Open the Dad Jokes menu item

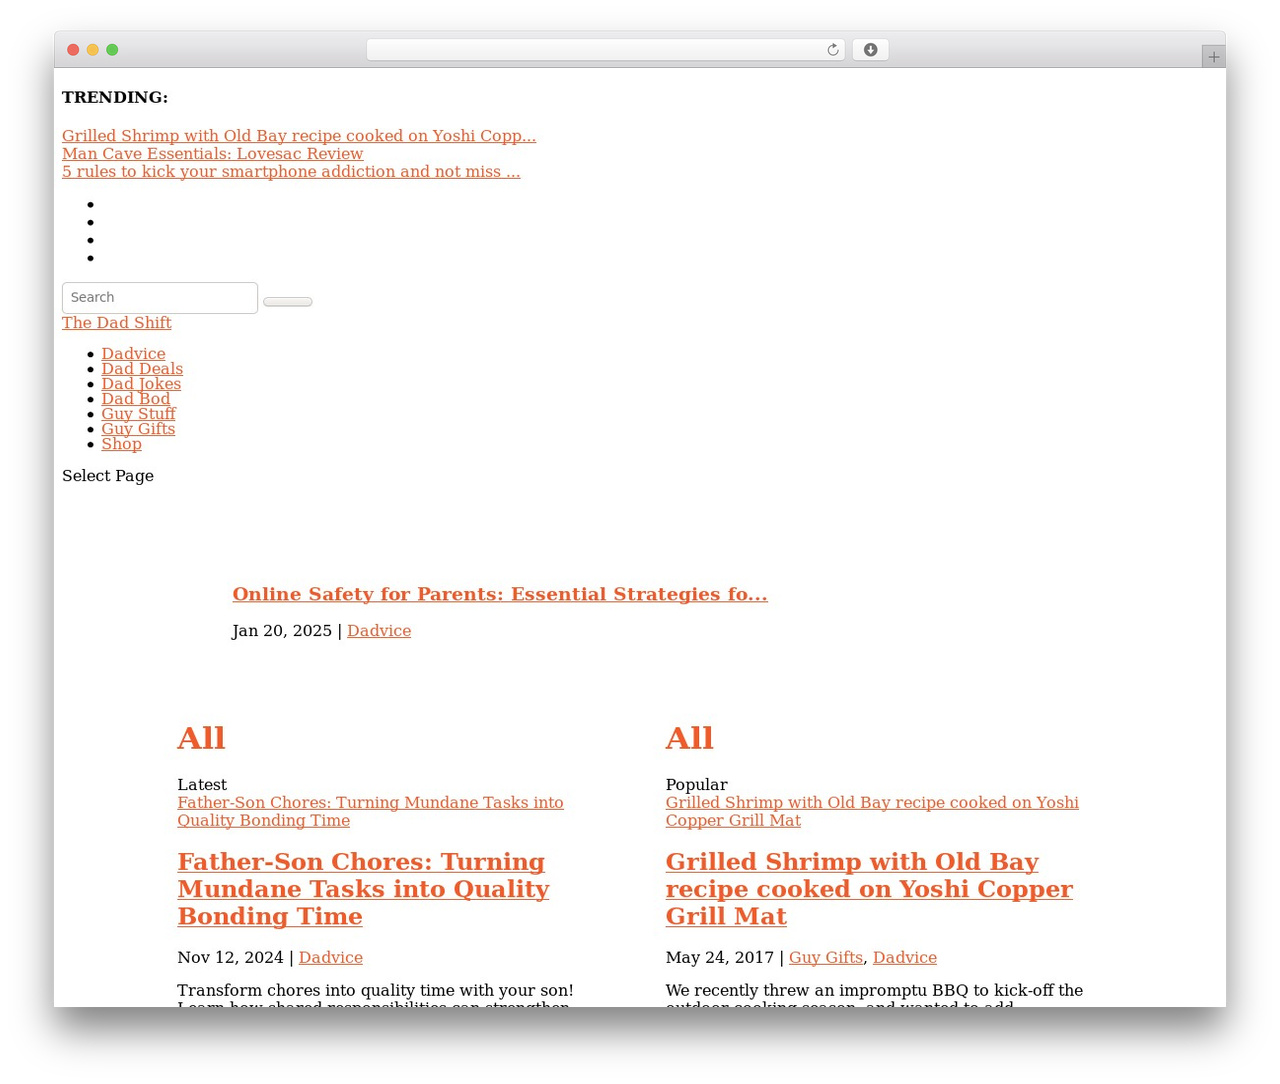click(x=141, y=384)
